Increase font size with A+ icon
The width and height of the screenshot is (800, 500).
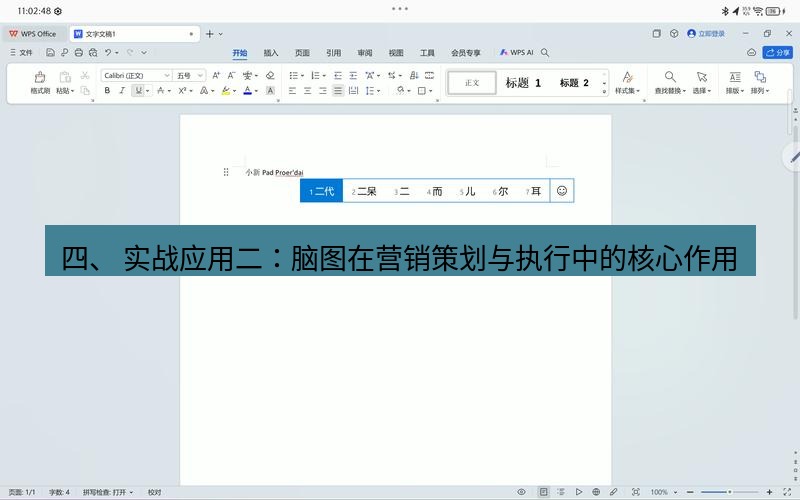pyautogui.click(x=216, y=76)
